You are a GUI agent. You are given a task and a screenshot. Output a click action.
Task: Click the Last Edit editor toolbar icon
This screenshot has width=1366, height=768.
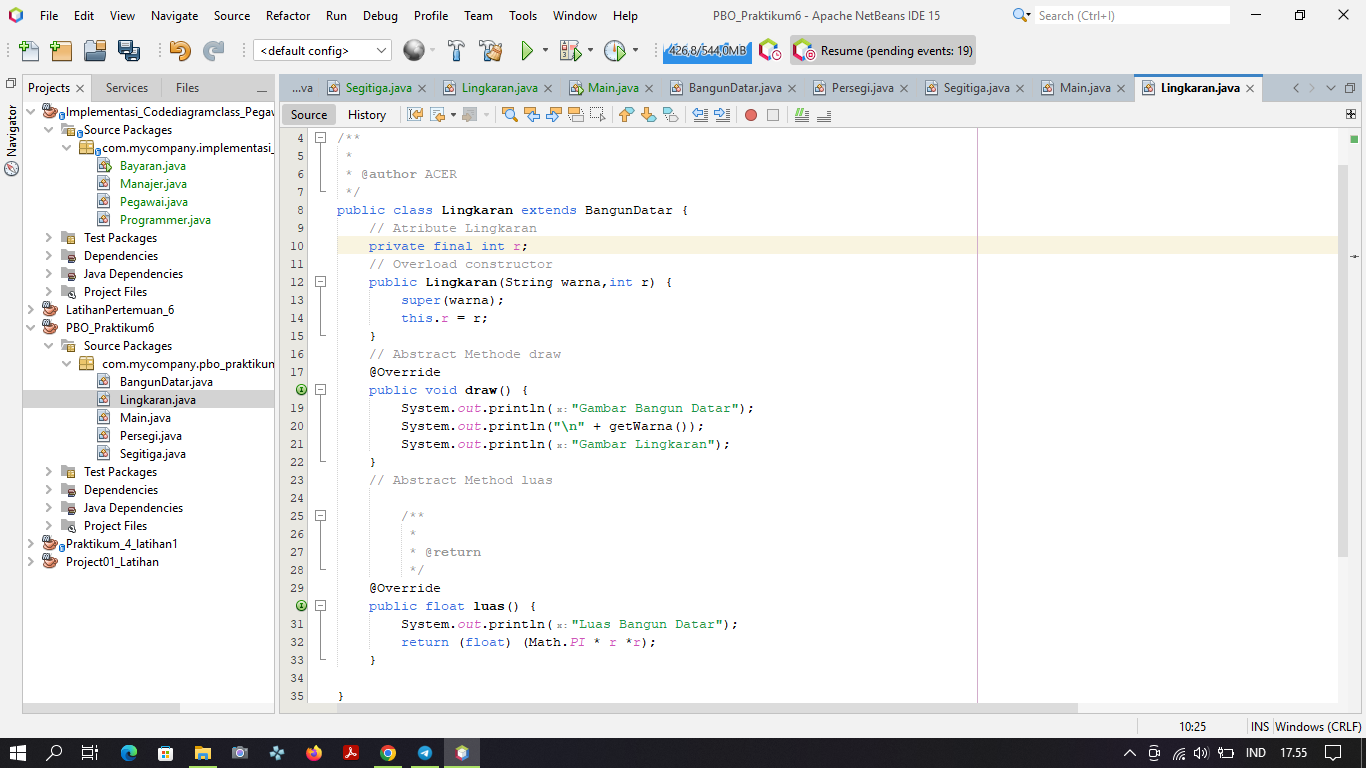[x=415, y=115]
